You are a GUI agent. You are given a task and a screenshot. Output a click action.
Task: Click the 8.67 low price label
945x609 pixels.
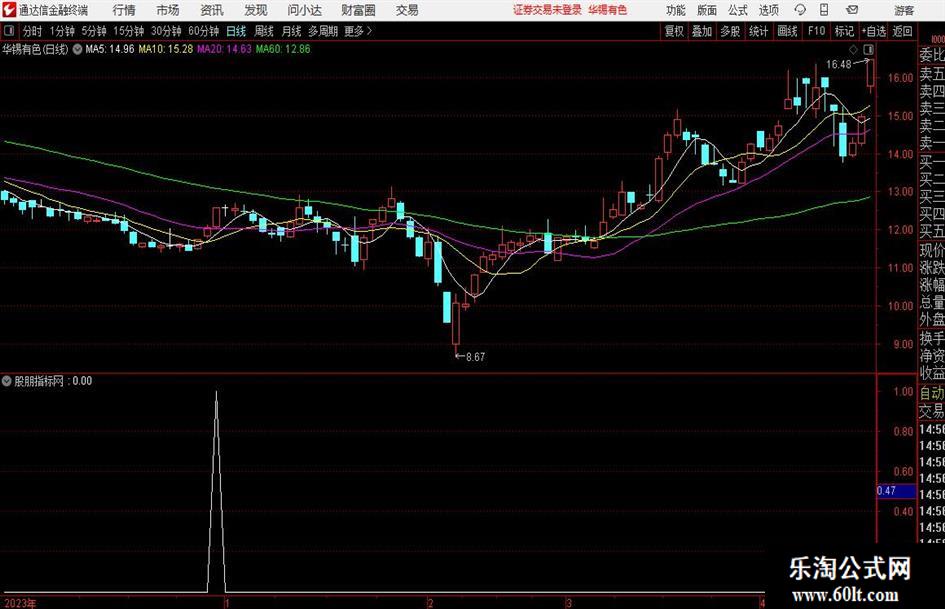(x=476, y=357)
